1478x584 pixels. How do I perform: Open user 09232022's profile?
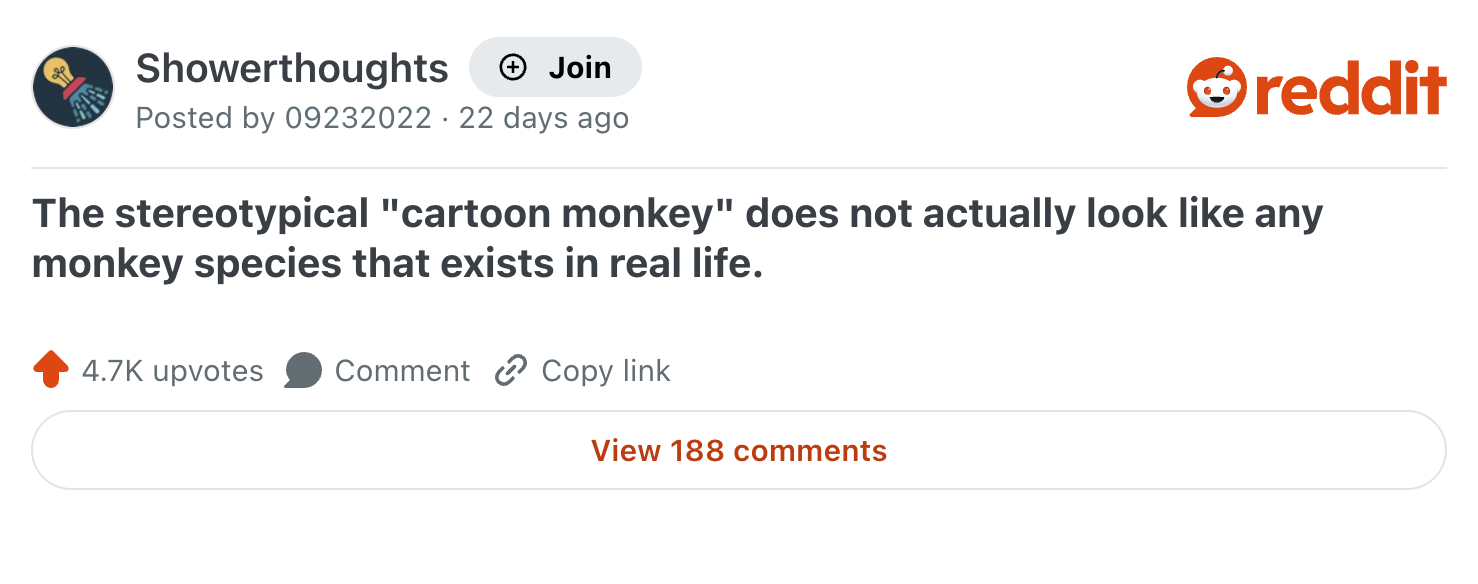(358, 118)
